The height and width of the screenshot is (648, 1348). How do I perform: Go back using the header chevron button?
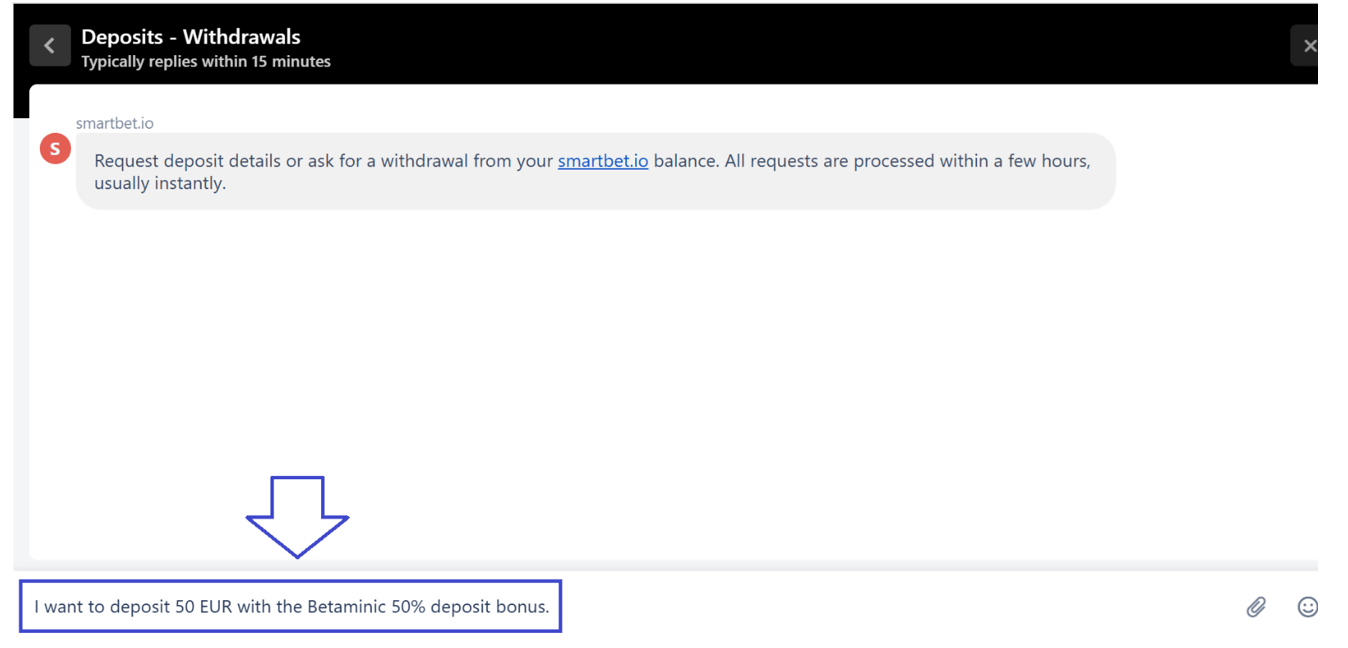click(x=49, y=46)
